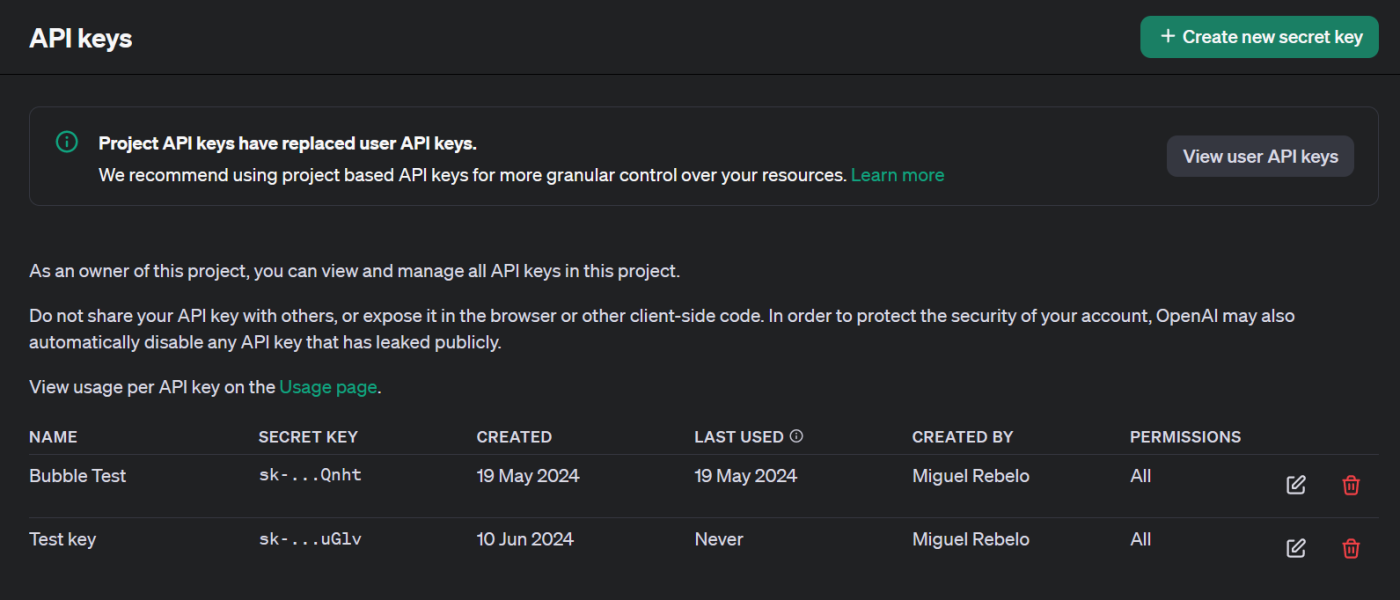Click the CREATED BY column header
Image resolution: width=1400 pixels, height=600 pixels.
click(x=962, y=437)
